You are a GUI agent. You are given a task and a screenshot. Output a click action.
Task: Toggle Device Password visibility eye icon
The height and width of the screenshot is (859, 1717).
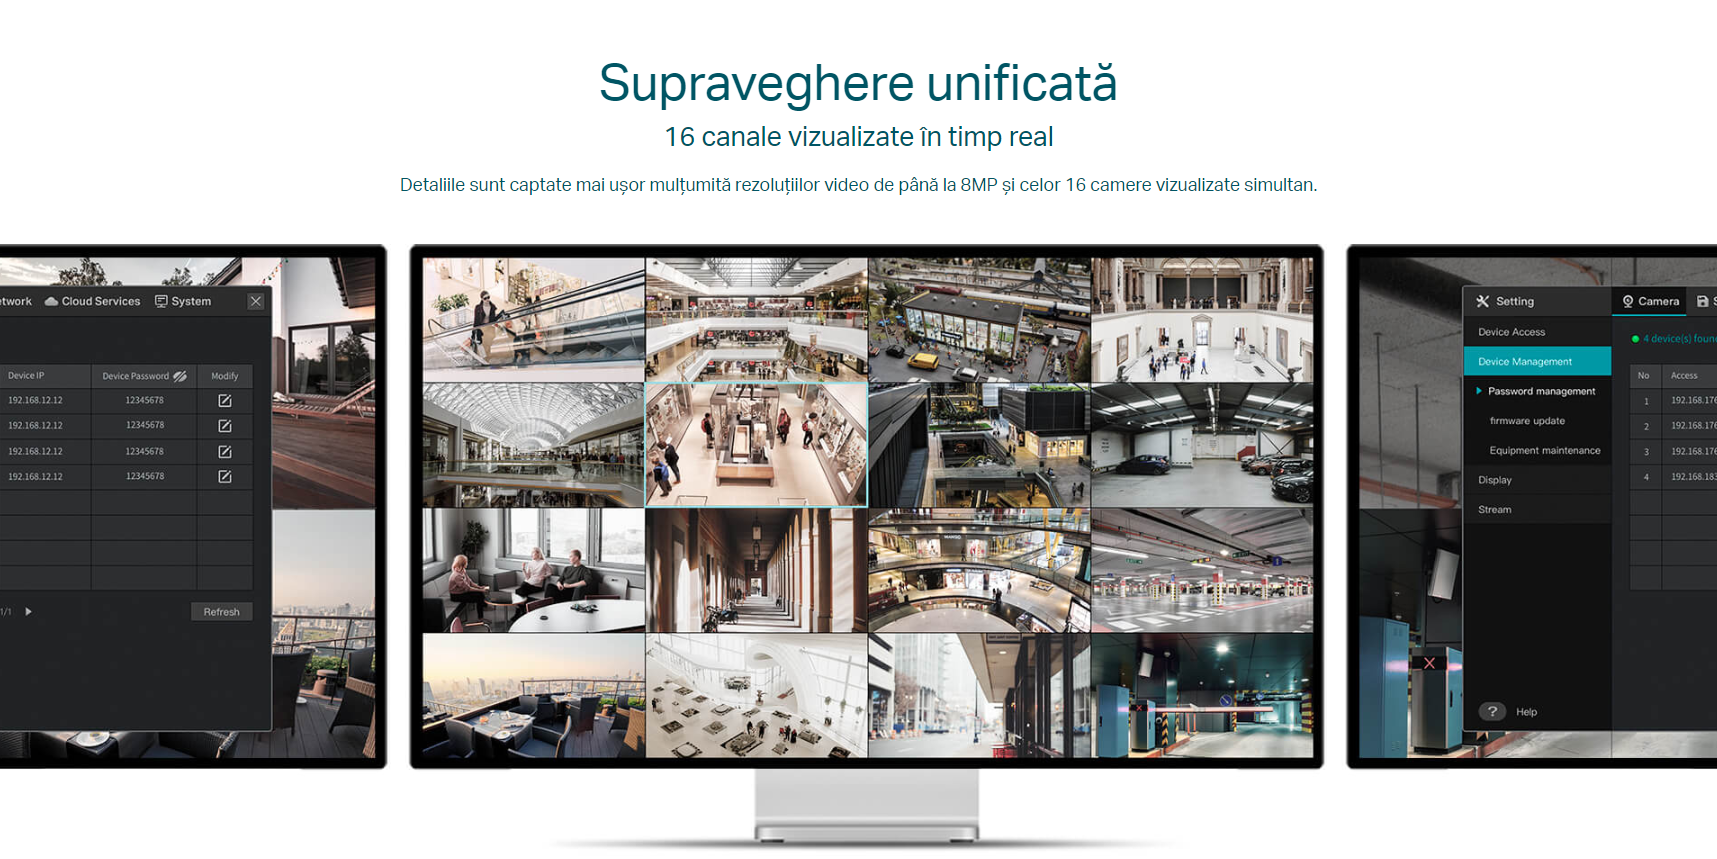(x=180, y=376)
